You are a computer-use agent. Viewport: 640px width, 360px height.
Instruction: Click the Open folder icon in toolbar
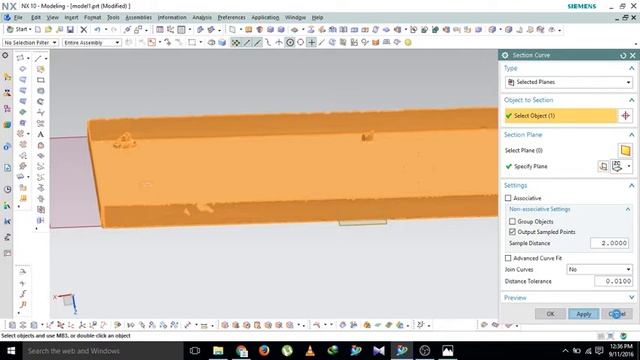coord(49,29)
